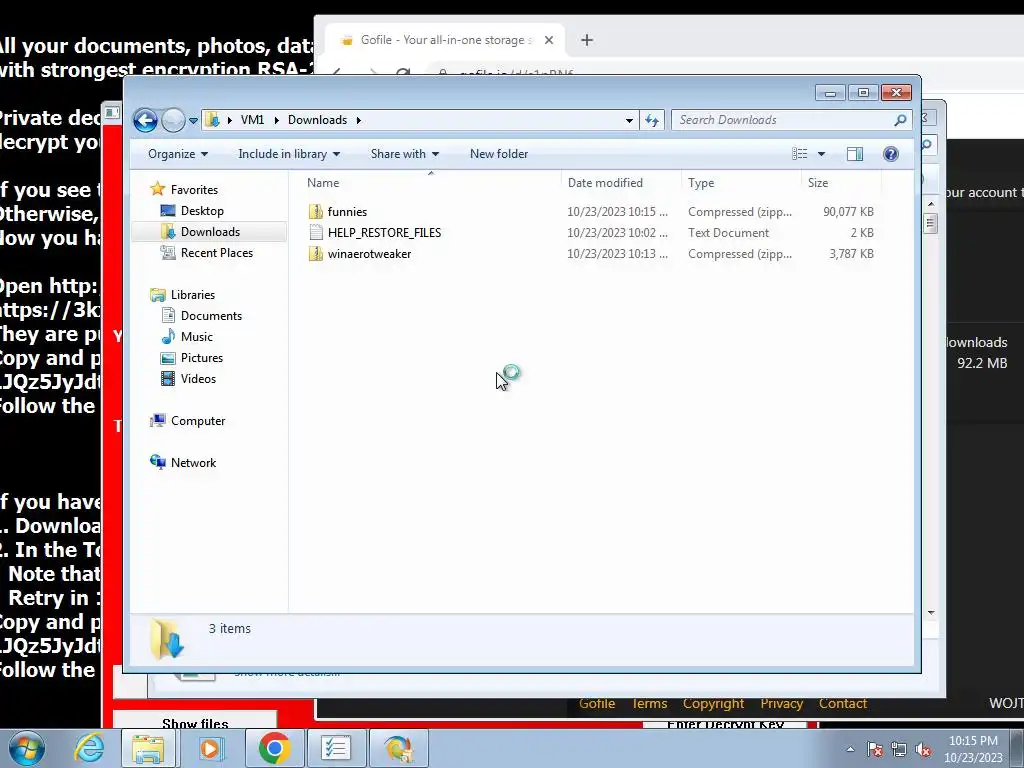Open Privacy link on Gofile page
Screen dimensions: 1024x768
tap(782, 704)
